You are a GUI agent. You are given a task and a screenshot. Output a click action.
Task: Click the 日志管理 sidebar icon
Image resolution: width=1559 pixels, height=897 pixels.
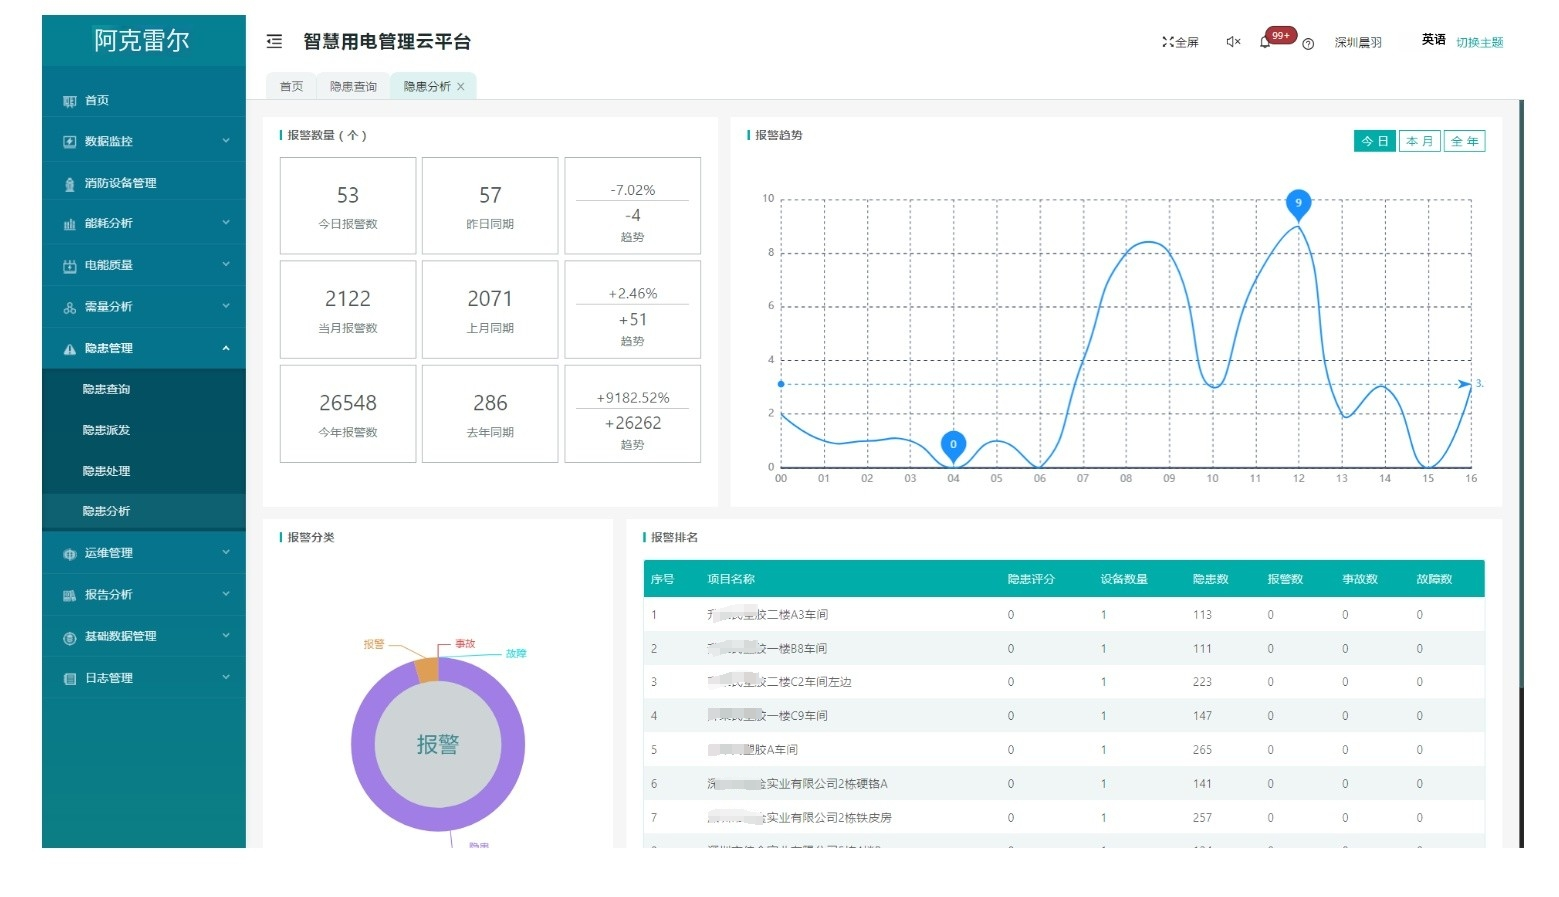click(69, 679)
